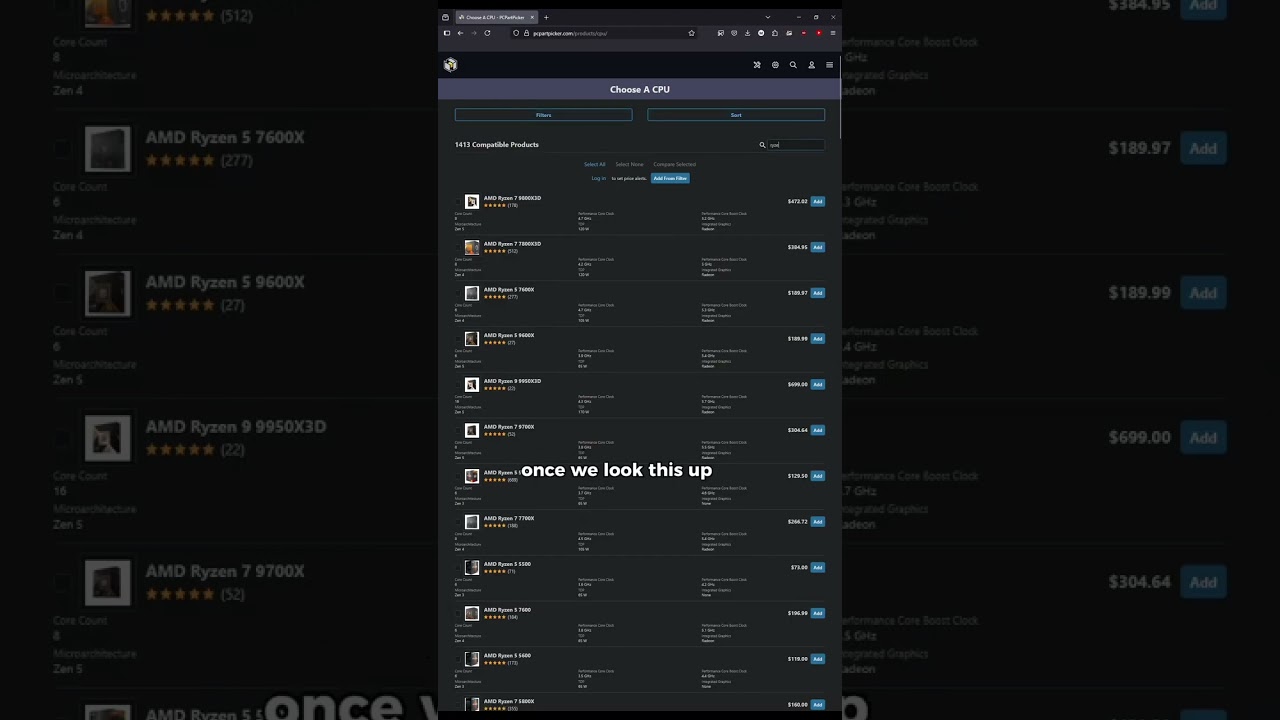Open the AMD Ryzen 9 9950X3D thumbnail

(472, 385)
